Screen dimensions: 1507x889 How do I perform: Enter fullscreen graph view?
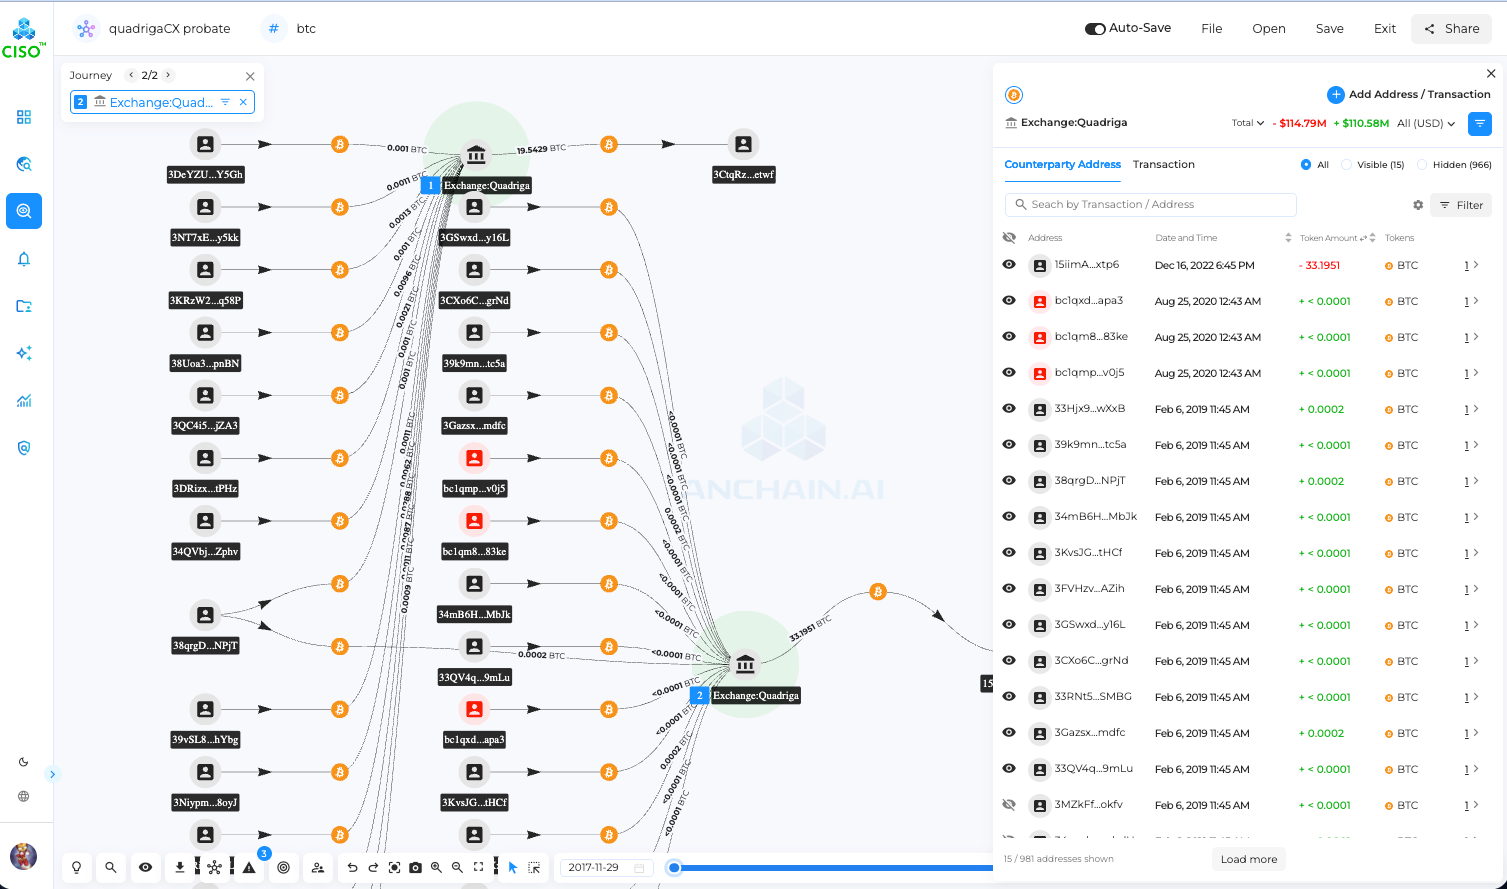click(478, 868)
